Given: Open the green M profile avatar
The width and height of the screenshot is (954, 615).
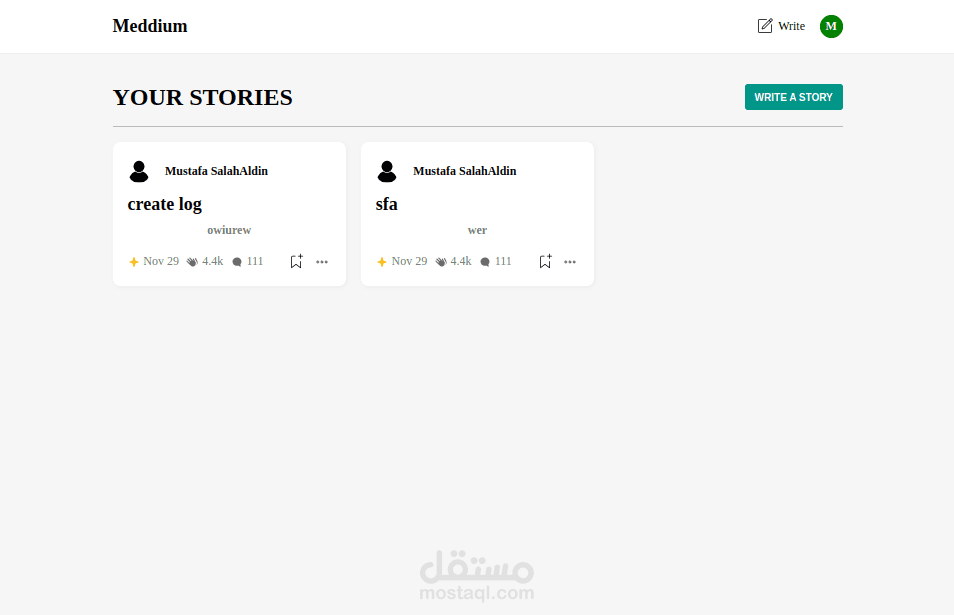Looking at the screenshot, I should [831, 26].
